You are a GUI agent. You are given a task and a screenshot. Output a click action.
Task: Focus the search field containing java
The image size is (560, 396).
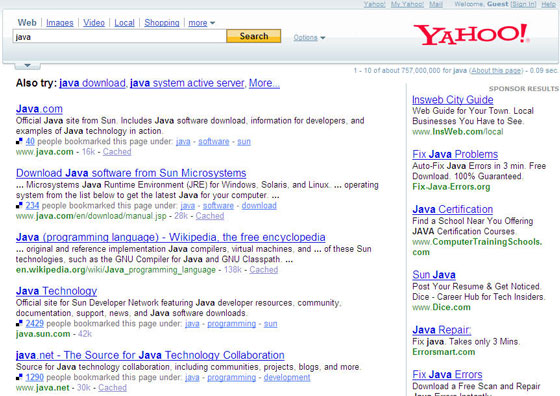pyautogui.click(x=120, y=37)
